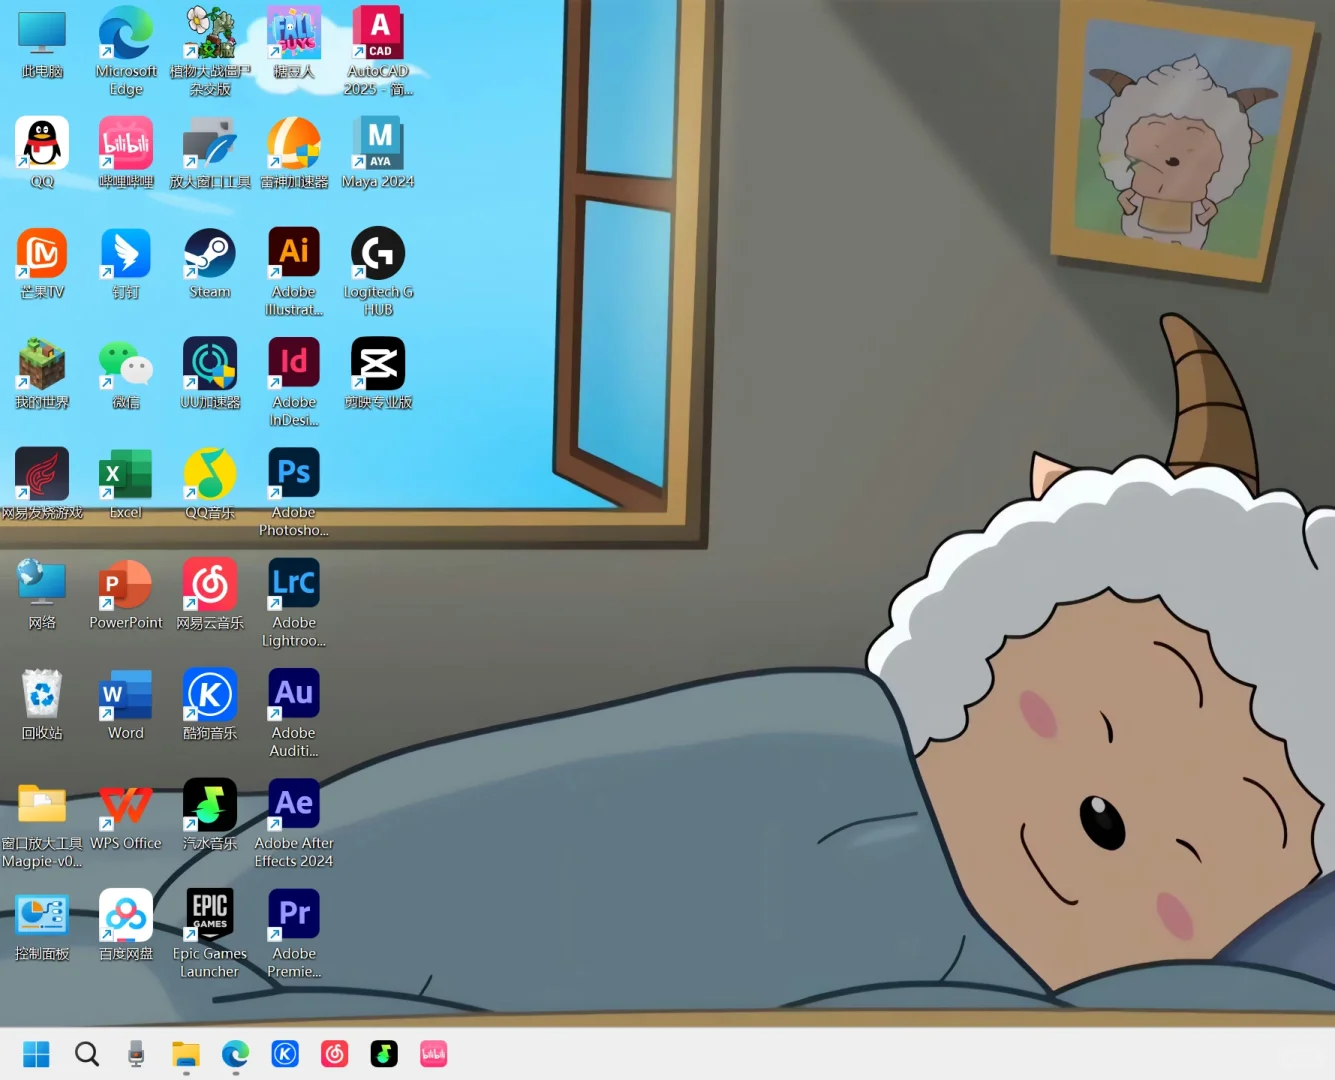
Task: Select the Adobe Photoshop shortcut
Action: (x=294, y=492)
